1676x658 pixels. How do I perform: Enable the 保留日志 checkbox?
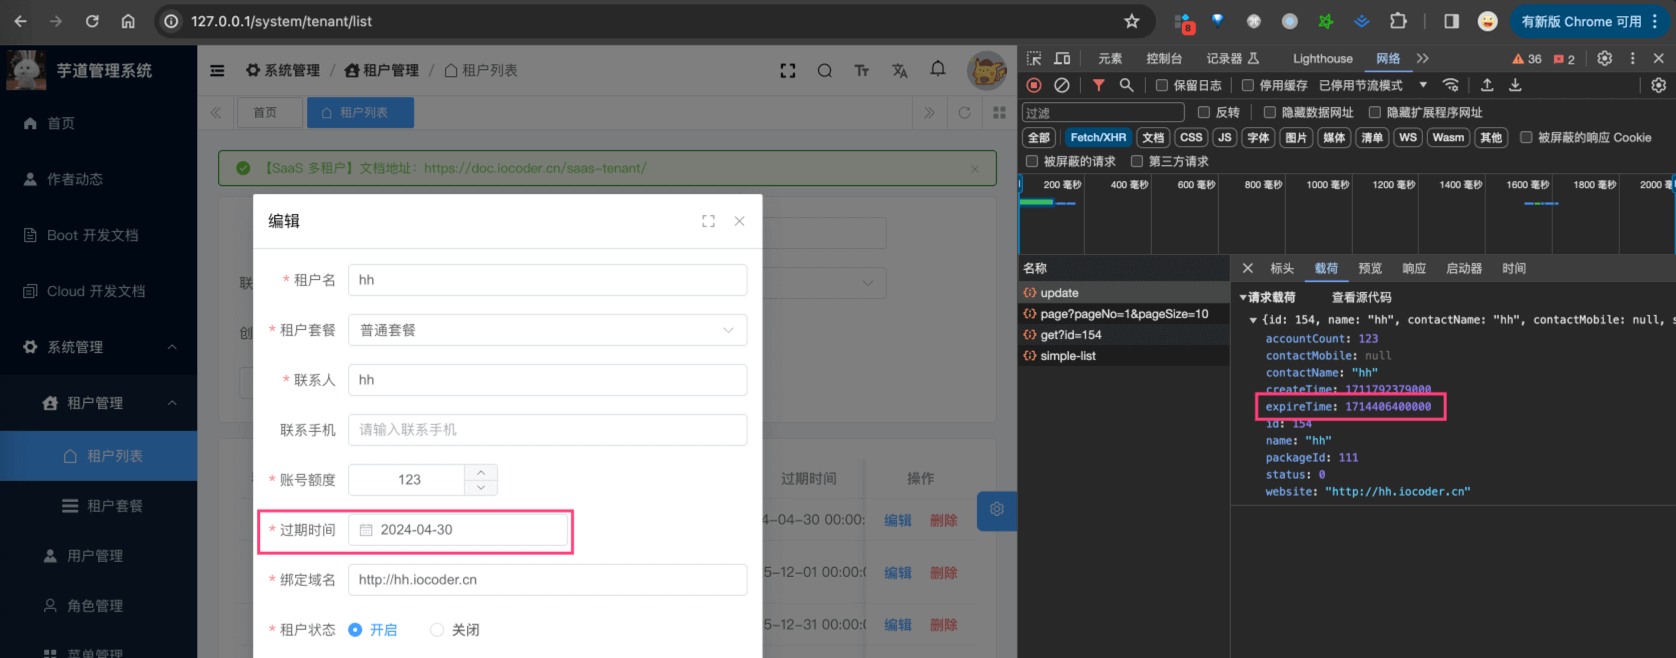coord(1162,86)
